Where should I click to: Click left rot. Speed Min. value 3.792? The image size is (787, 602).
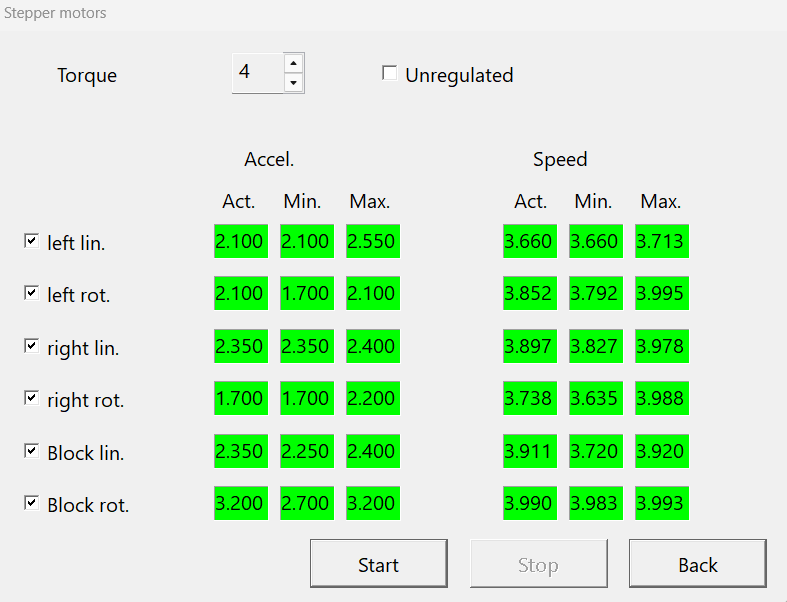coord(596,293)
